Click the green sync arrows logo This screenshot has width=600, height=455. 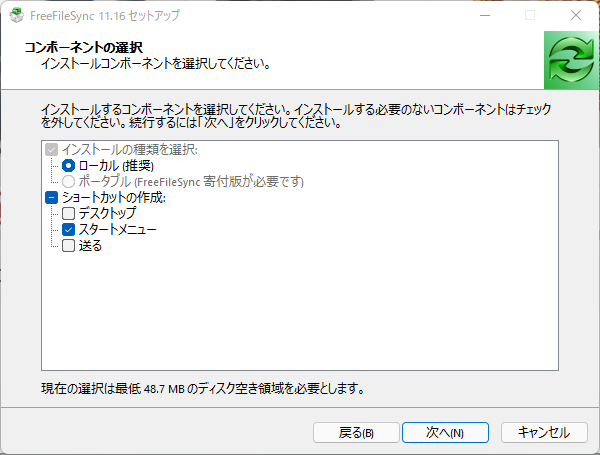[x=572, y=60]
